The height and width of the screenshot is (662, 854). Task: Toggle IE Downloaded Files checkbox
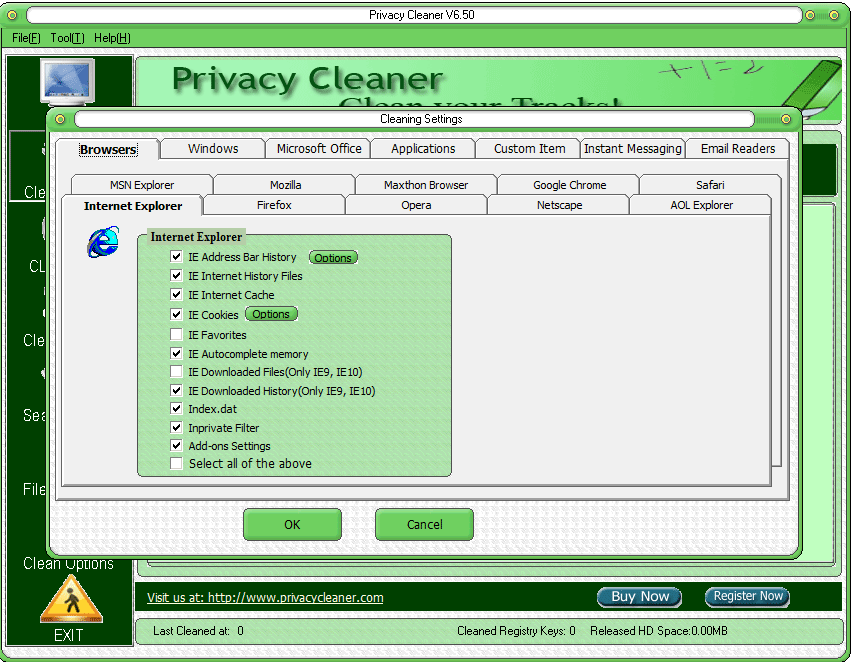tap(177, 372)
